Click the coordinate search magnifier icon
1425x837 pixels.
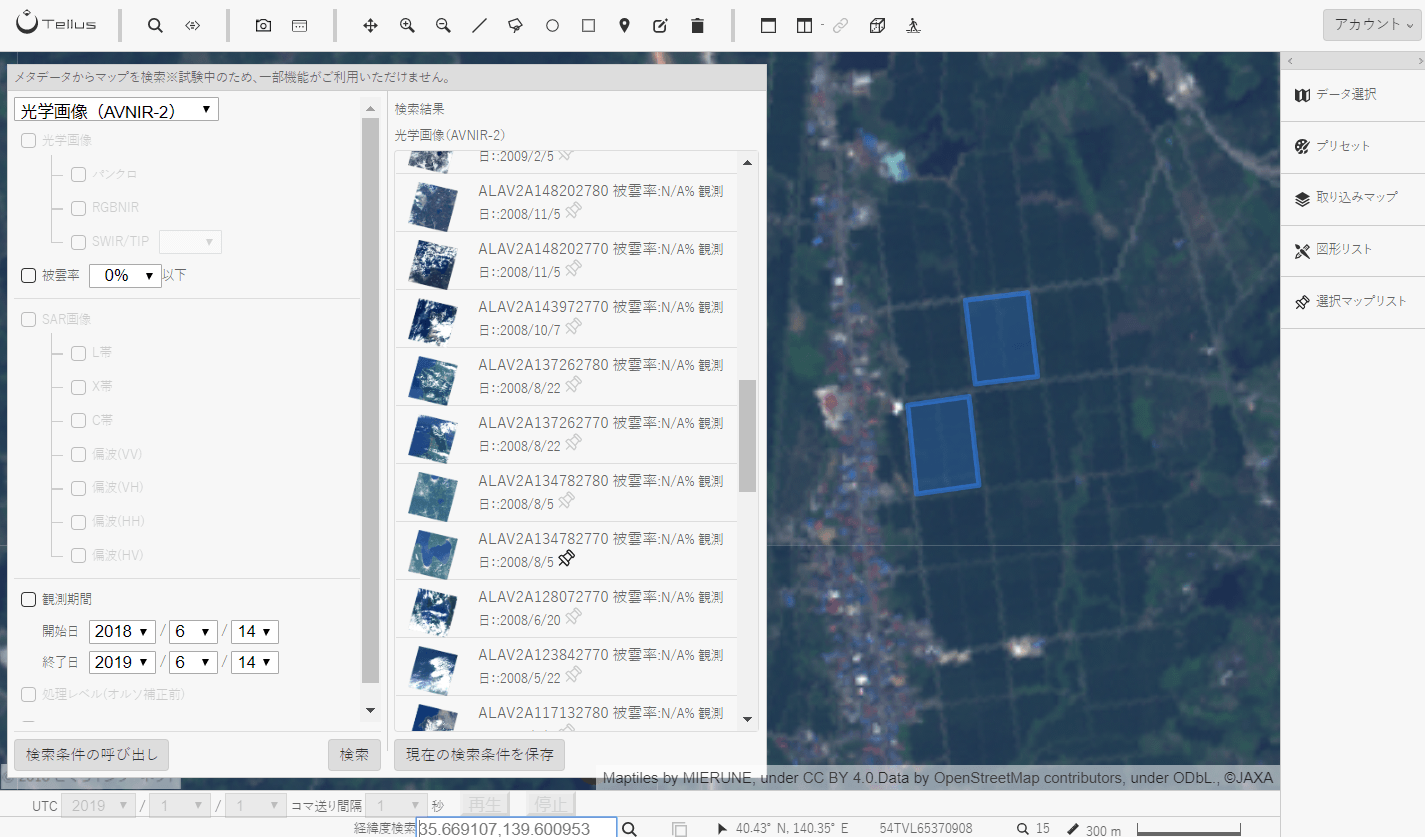pos(629,829)
